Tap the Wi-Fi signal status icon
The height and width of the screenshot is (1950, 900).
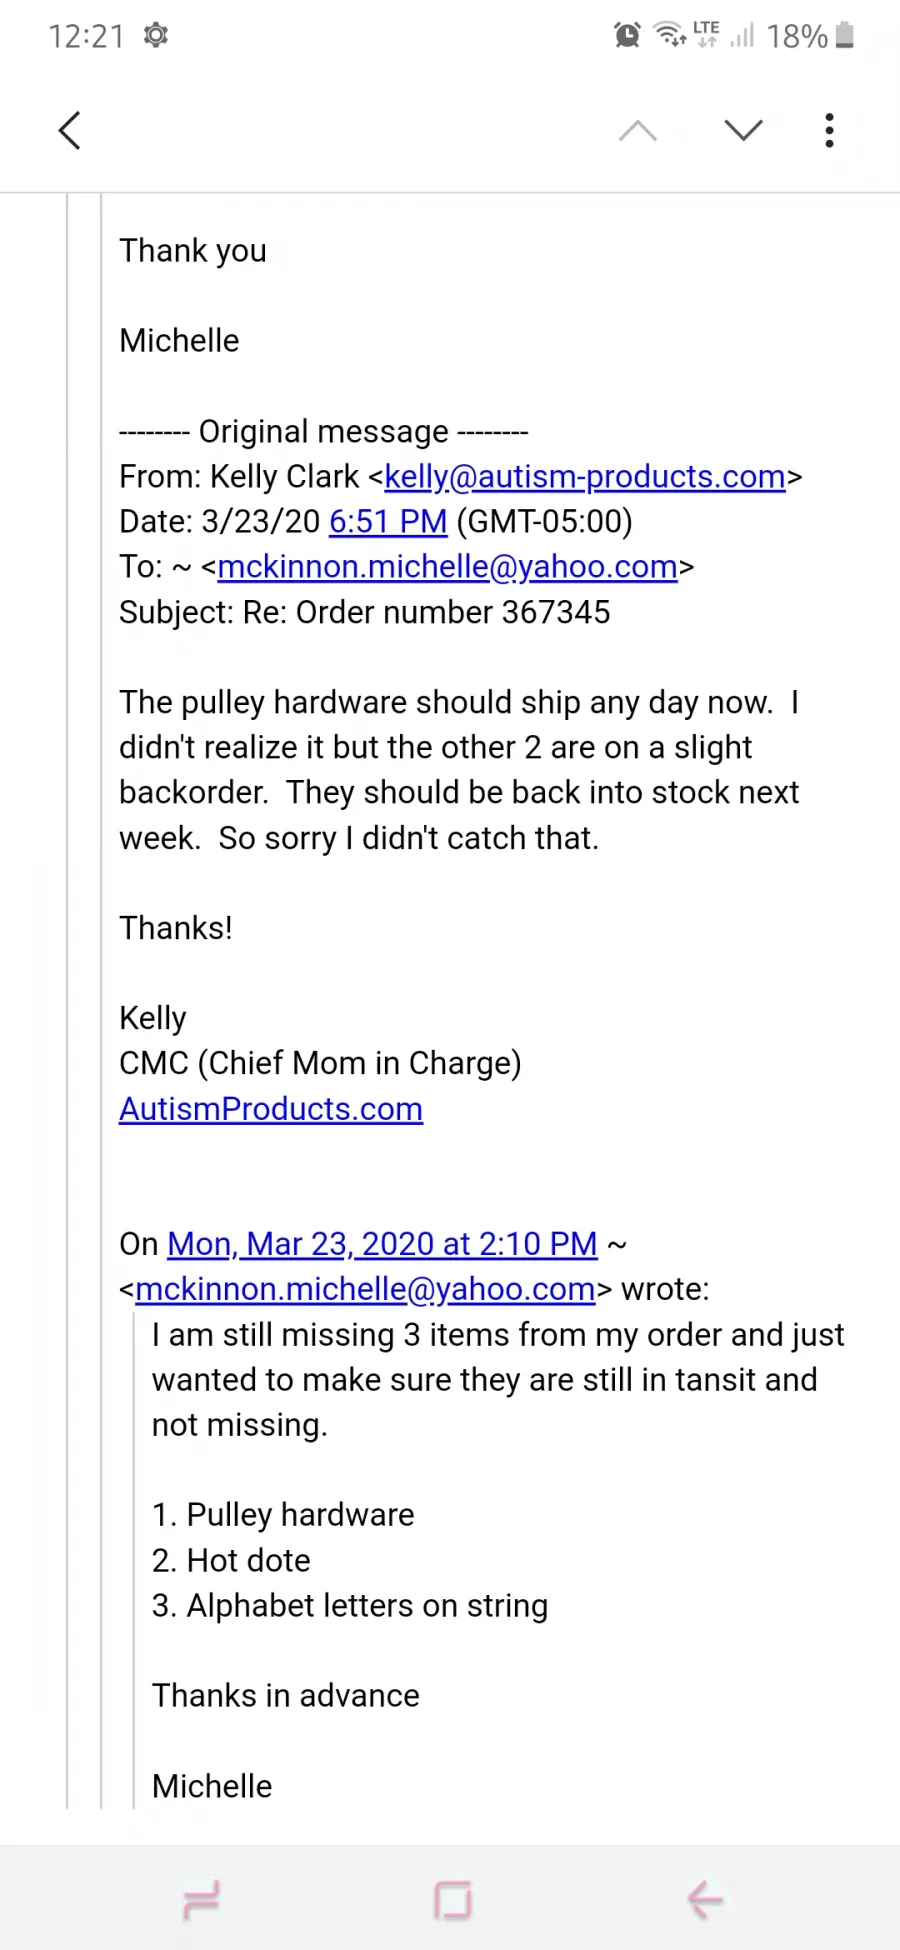(669, 36)
